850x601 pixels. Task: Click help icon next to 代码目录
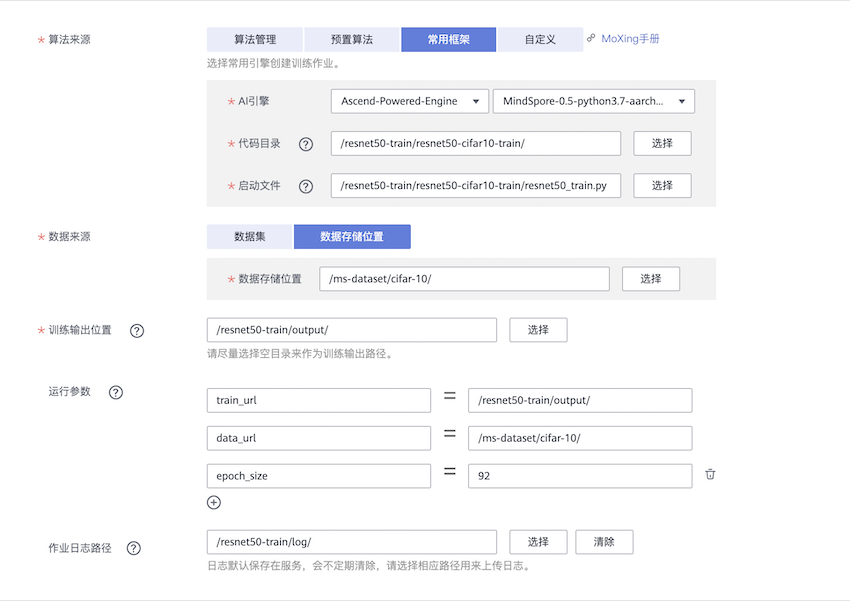(306, 144)
